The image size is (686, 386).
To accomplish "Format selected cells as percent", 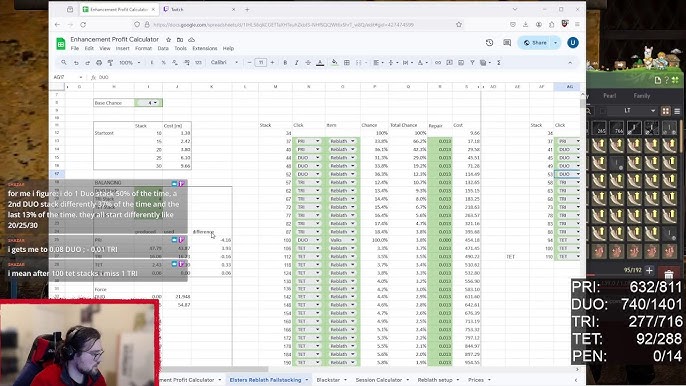I will [x=163, y=63].
